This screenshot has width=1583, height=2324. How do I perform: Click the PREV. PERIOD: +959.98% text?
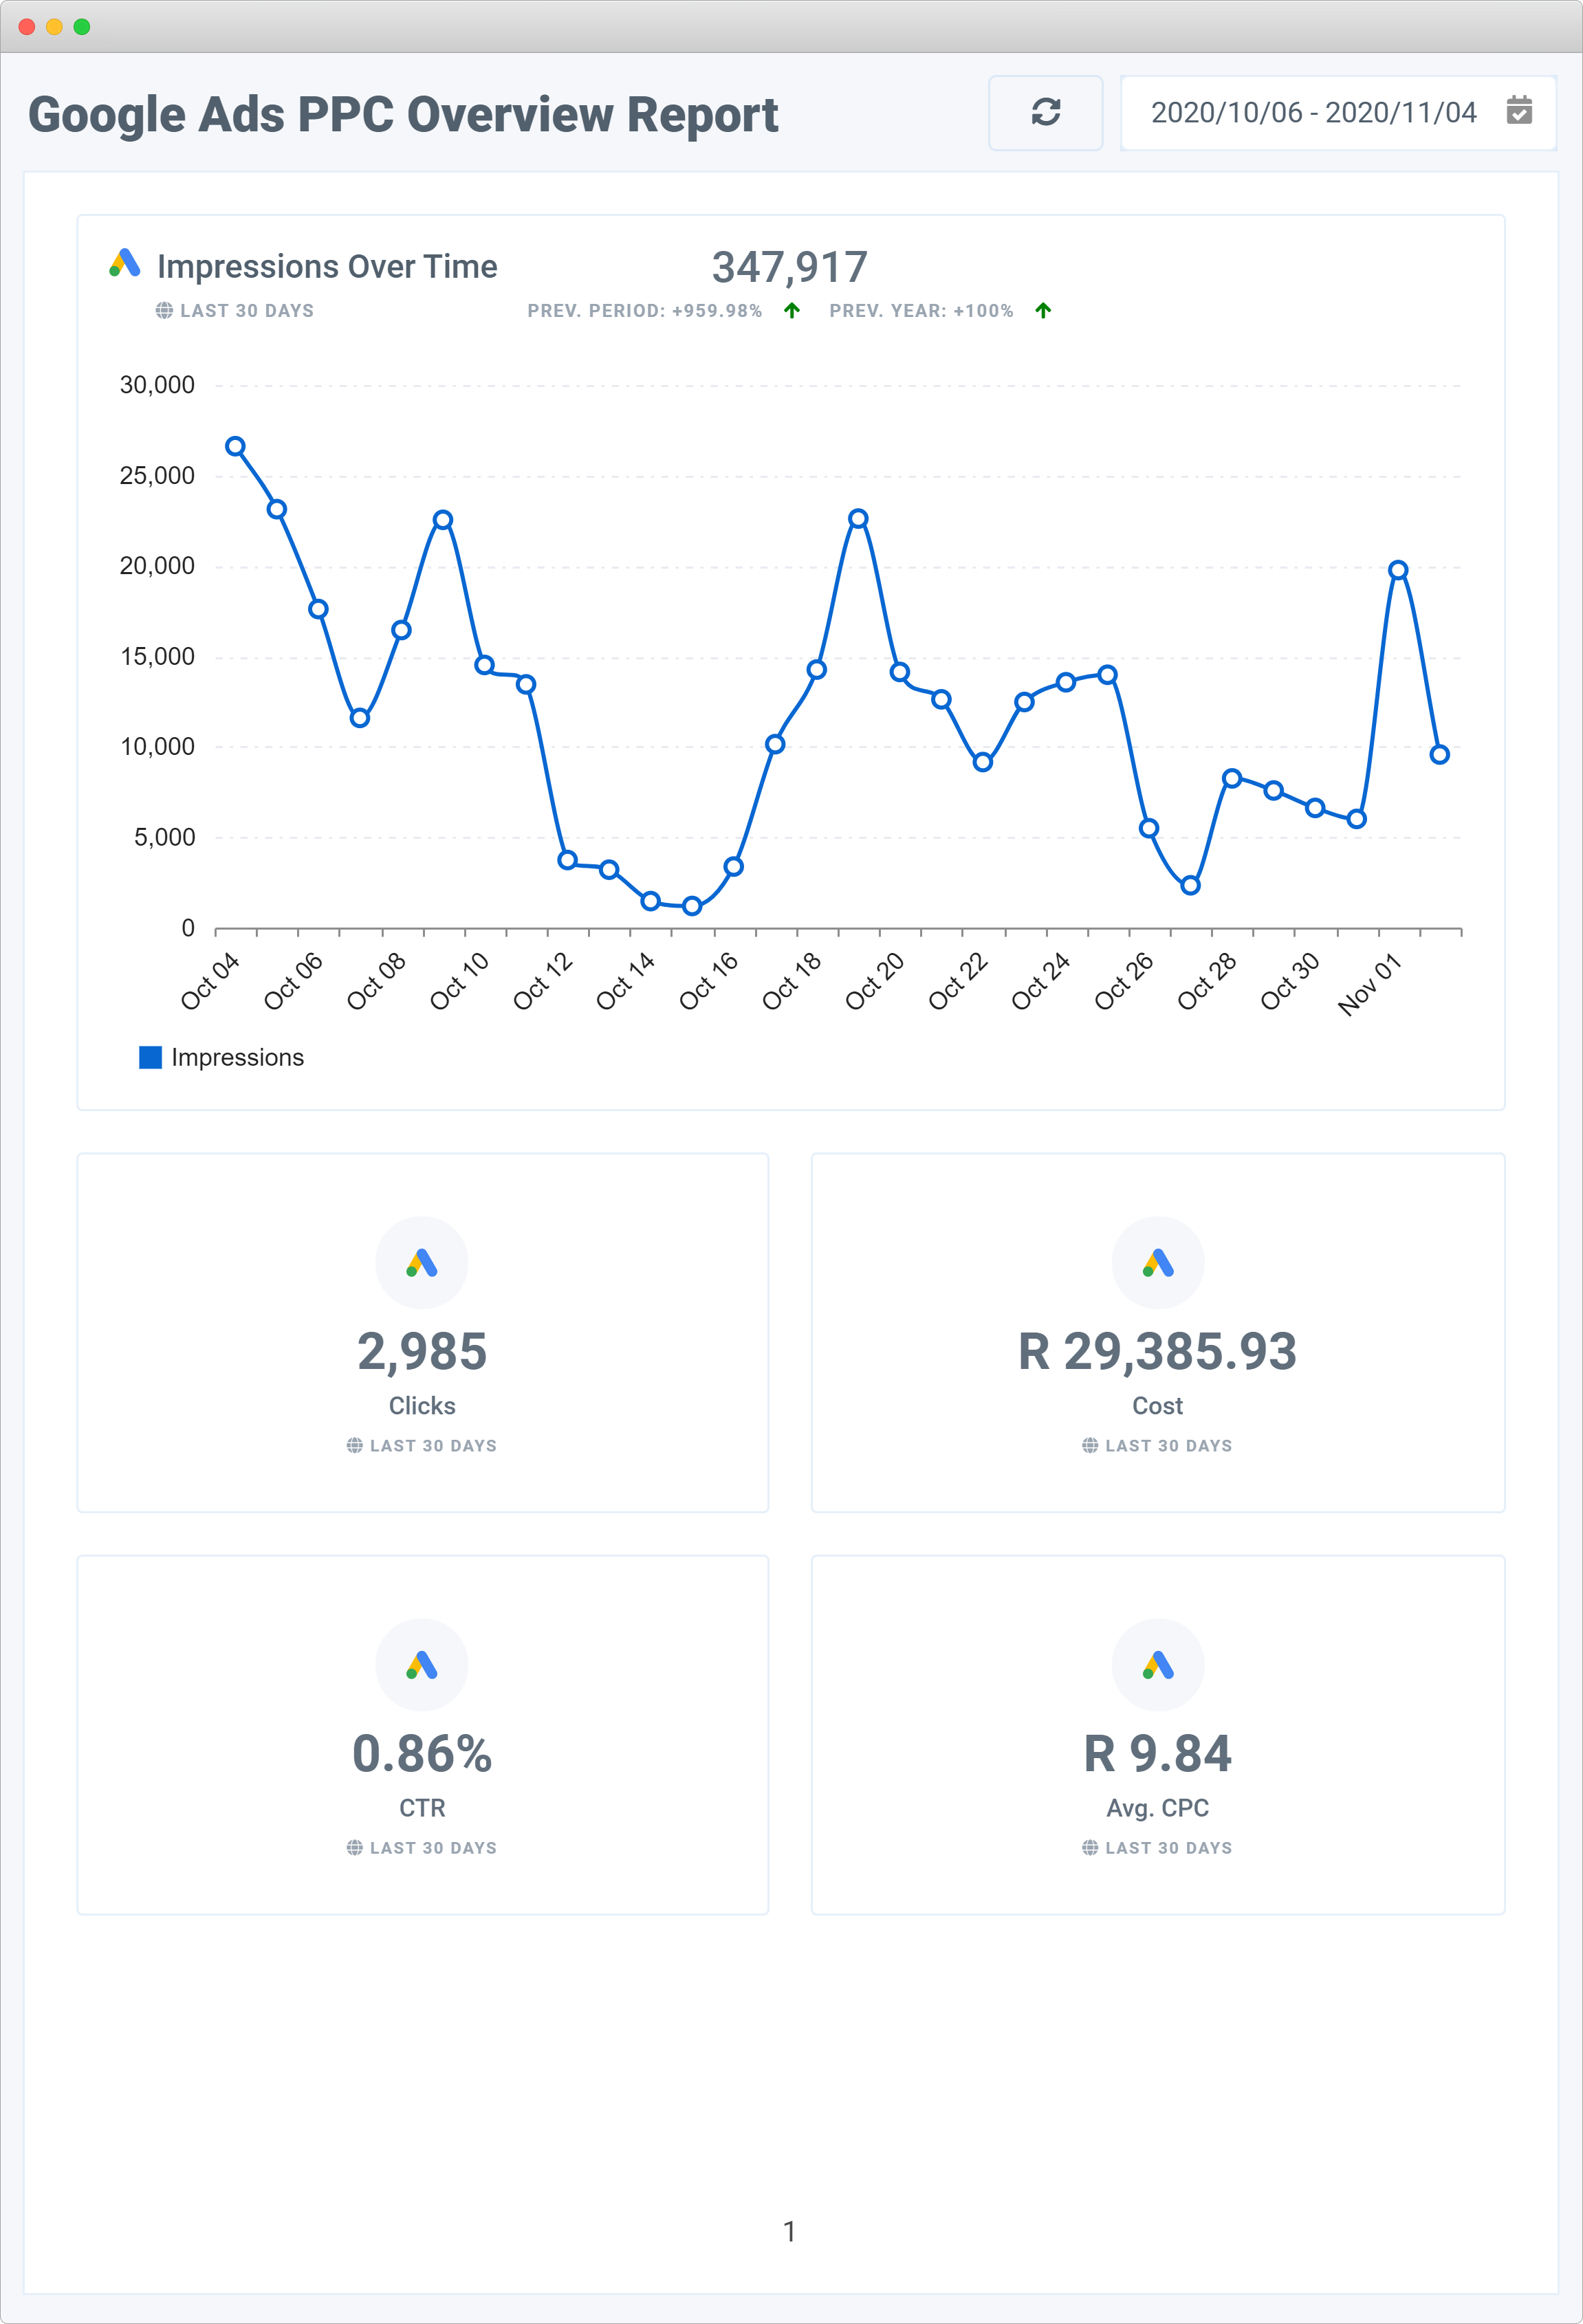(645, 311)
